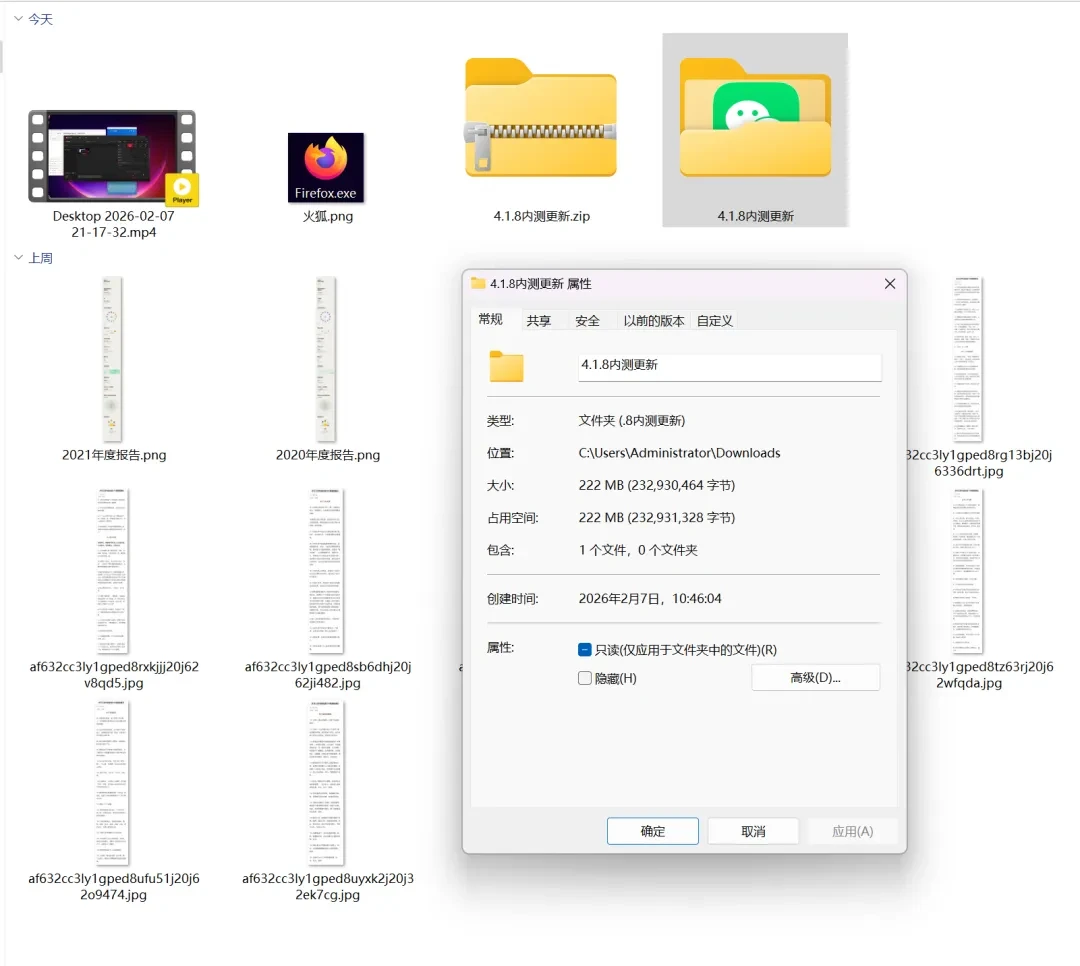Click the 2020年度报告.png file name label
This screenshot has width=1080, height=966.
(x=328, y=455)
